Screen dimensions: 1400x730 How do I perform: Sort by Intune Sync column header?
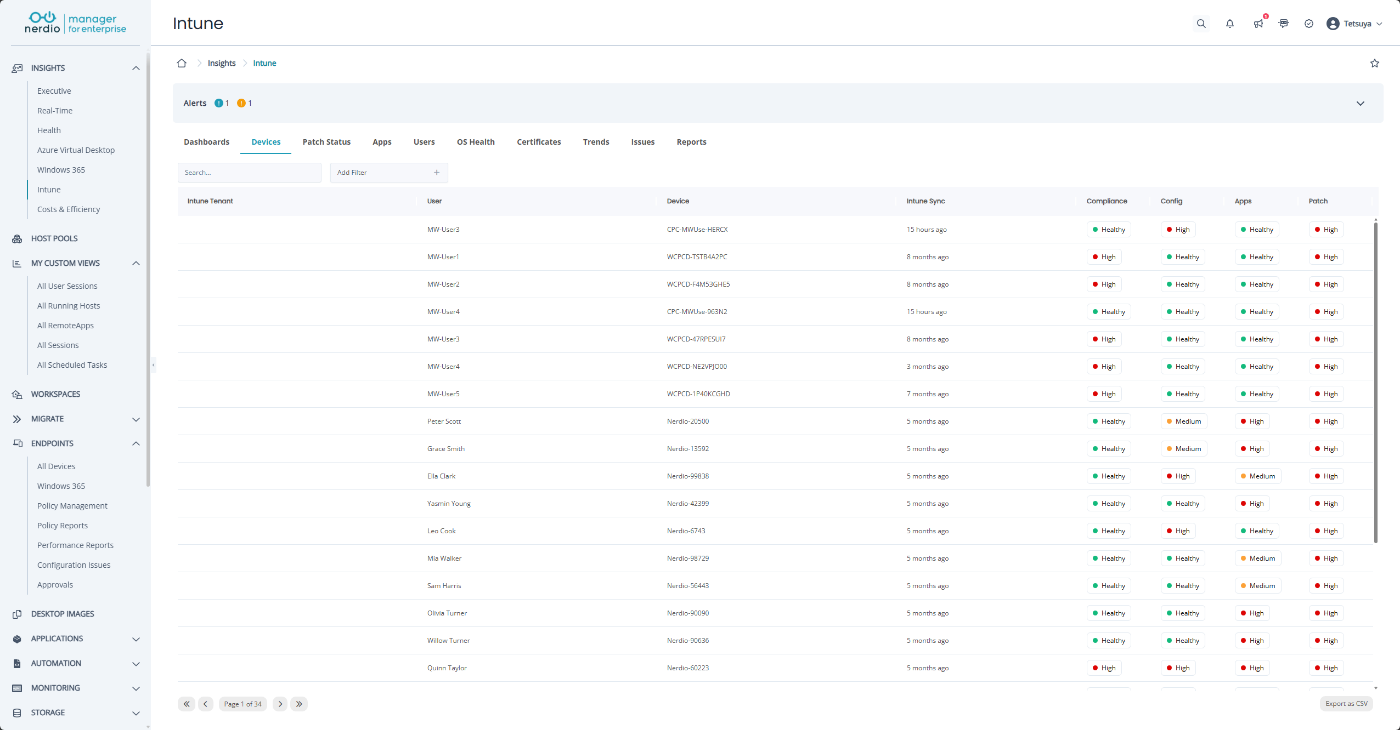click(926, 201)
